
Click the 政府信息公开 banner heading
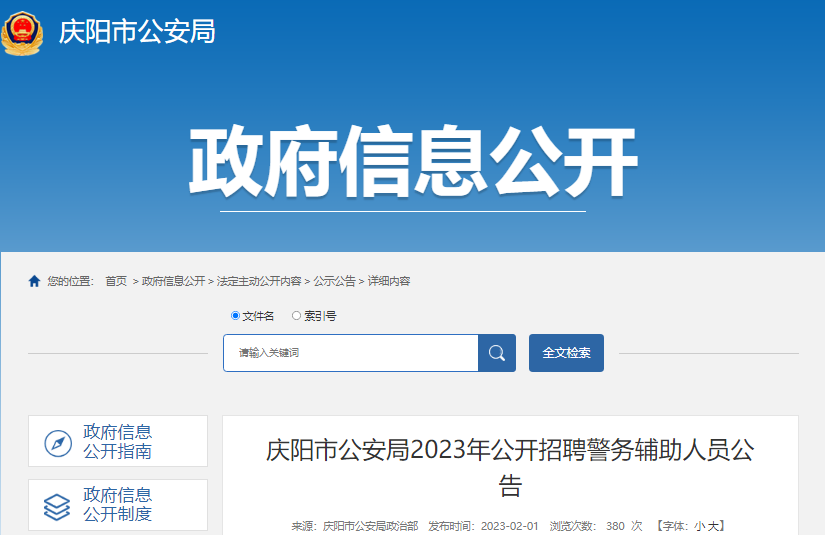click(x=414, y=161)
